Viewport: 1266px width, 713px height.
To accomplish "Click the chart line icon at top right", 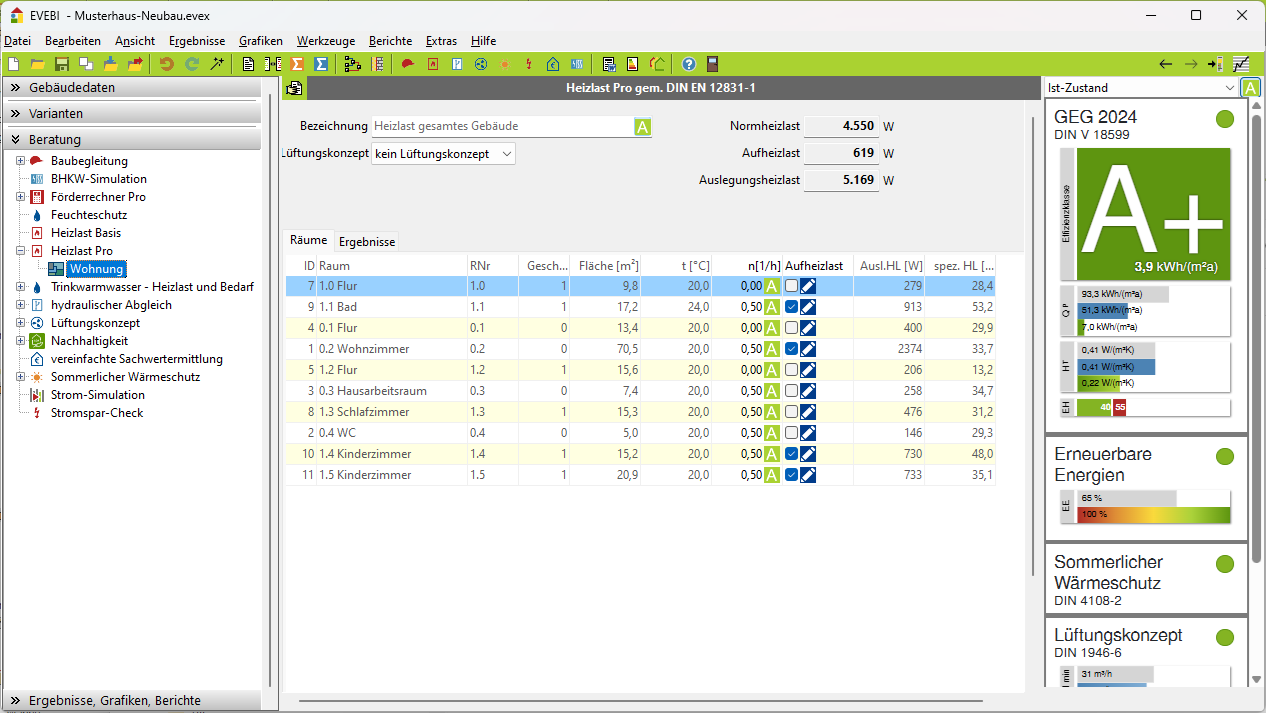I will point(1241,64).
